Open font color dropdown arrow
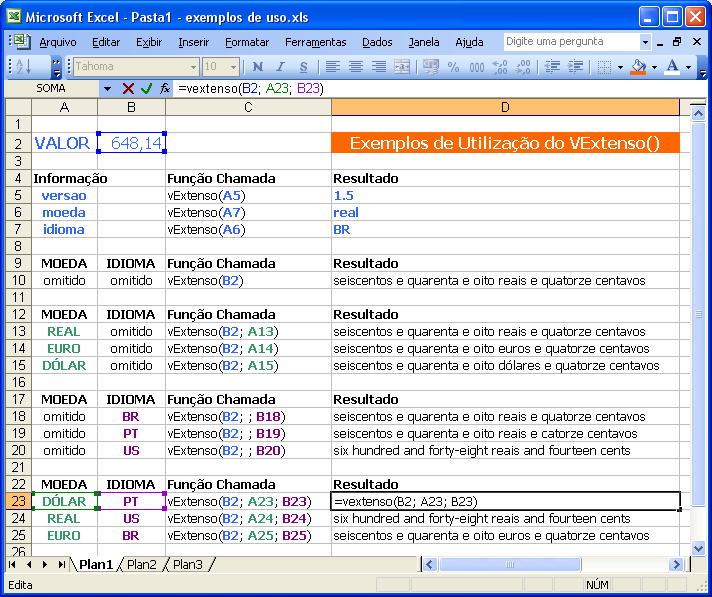Image resolution: width=712 pixels, height=597 pixels. click(x=688, y=67)
